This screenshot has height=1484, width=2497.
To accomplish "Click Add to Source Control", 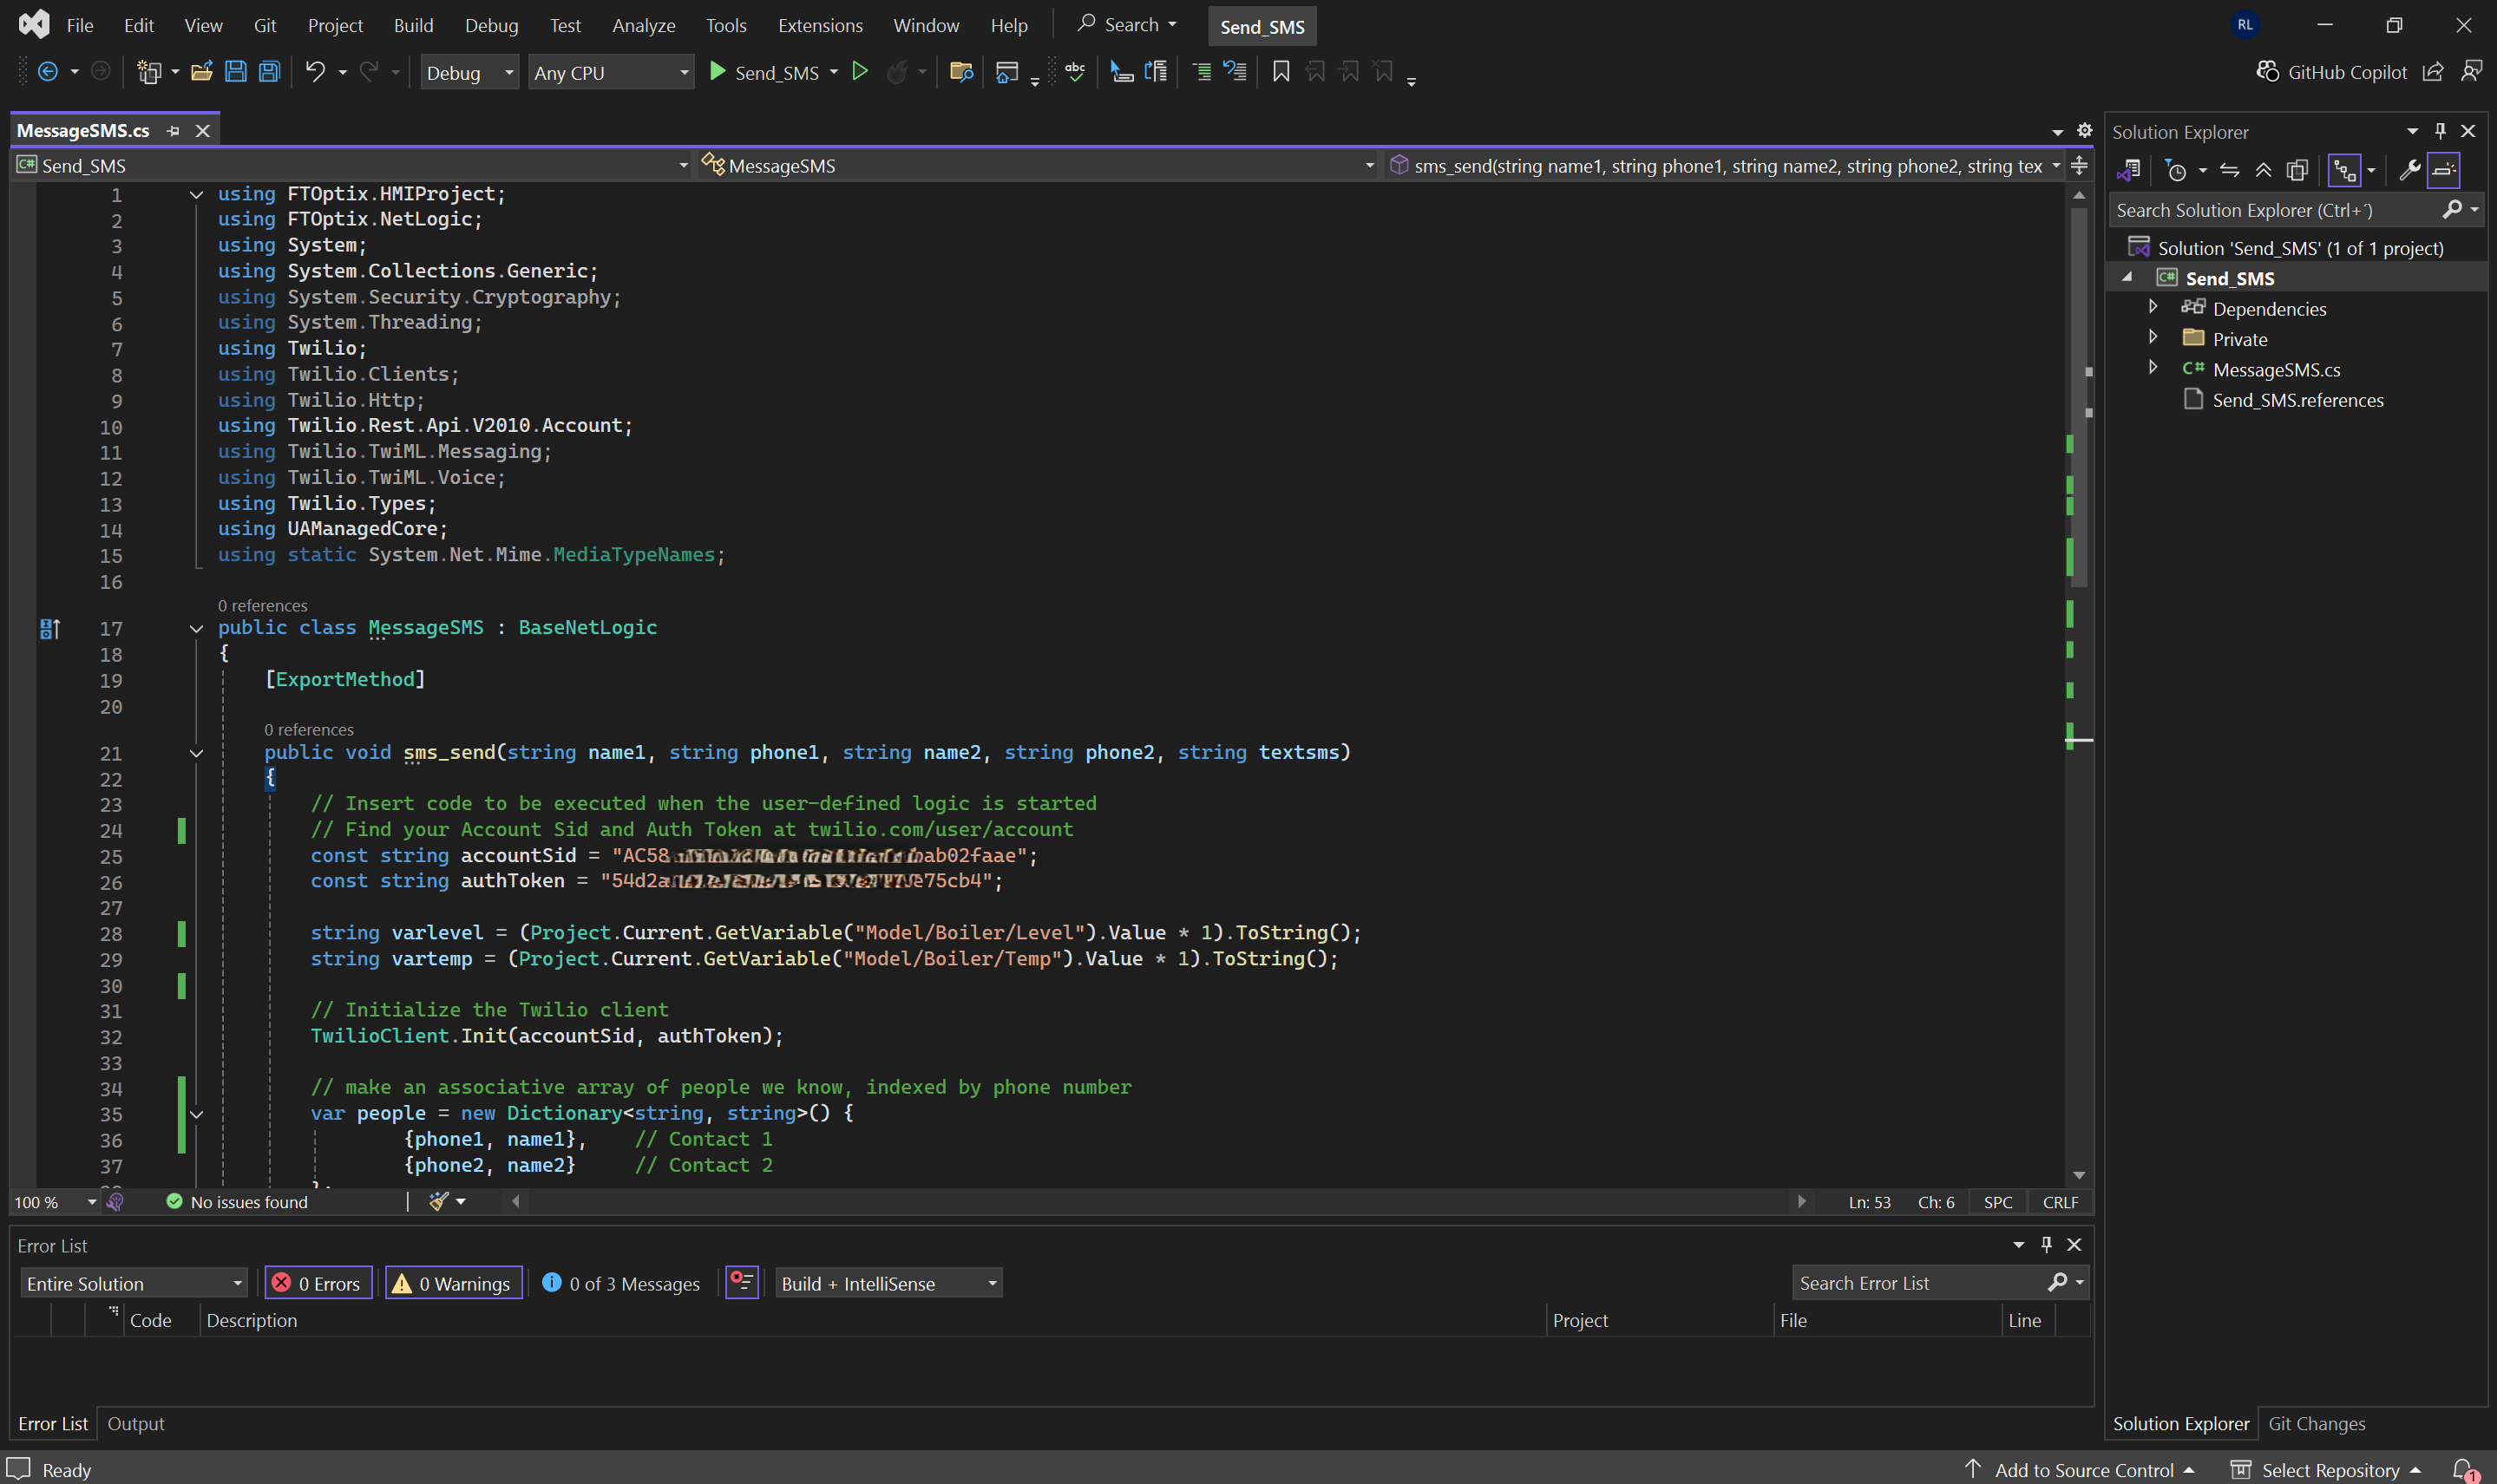I will [2081, 1469].
